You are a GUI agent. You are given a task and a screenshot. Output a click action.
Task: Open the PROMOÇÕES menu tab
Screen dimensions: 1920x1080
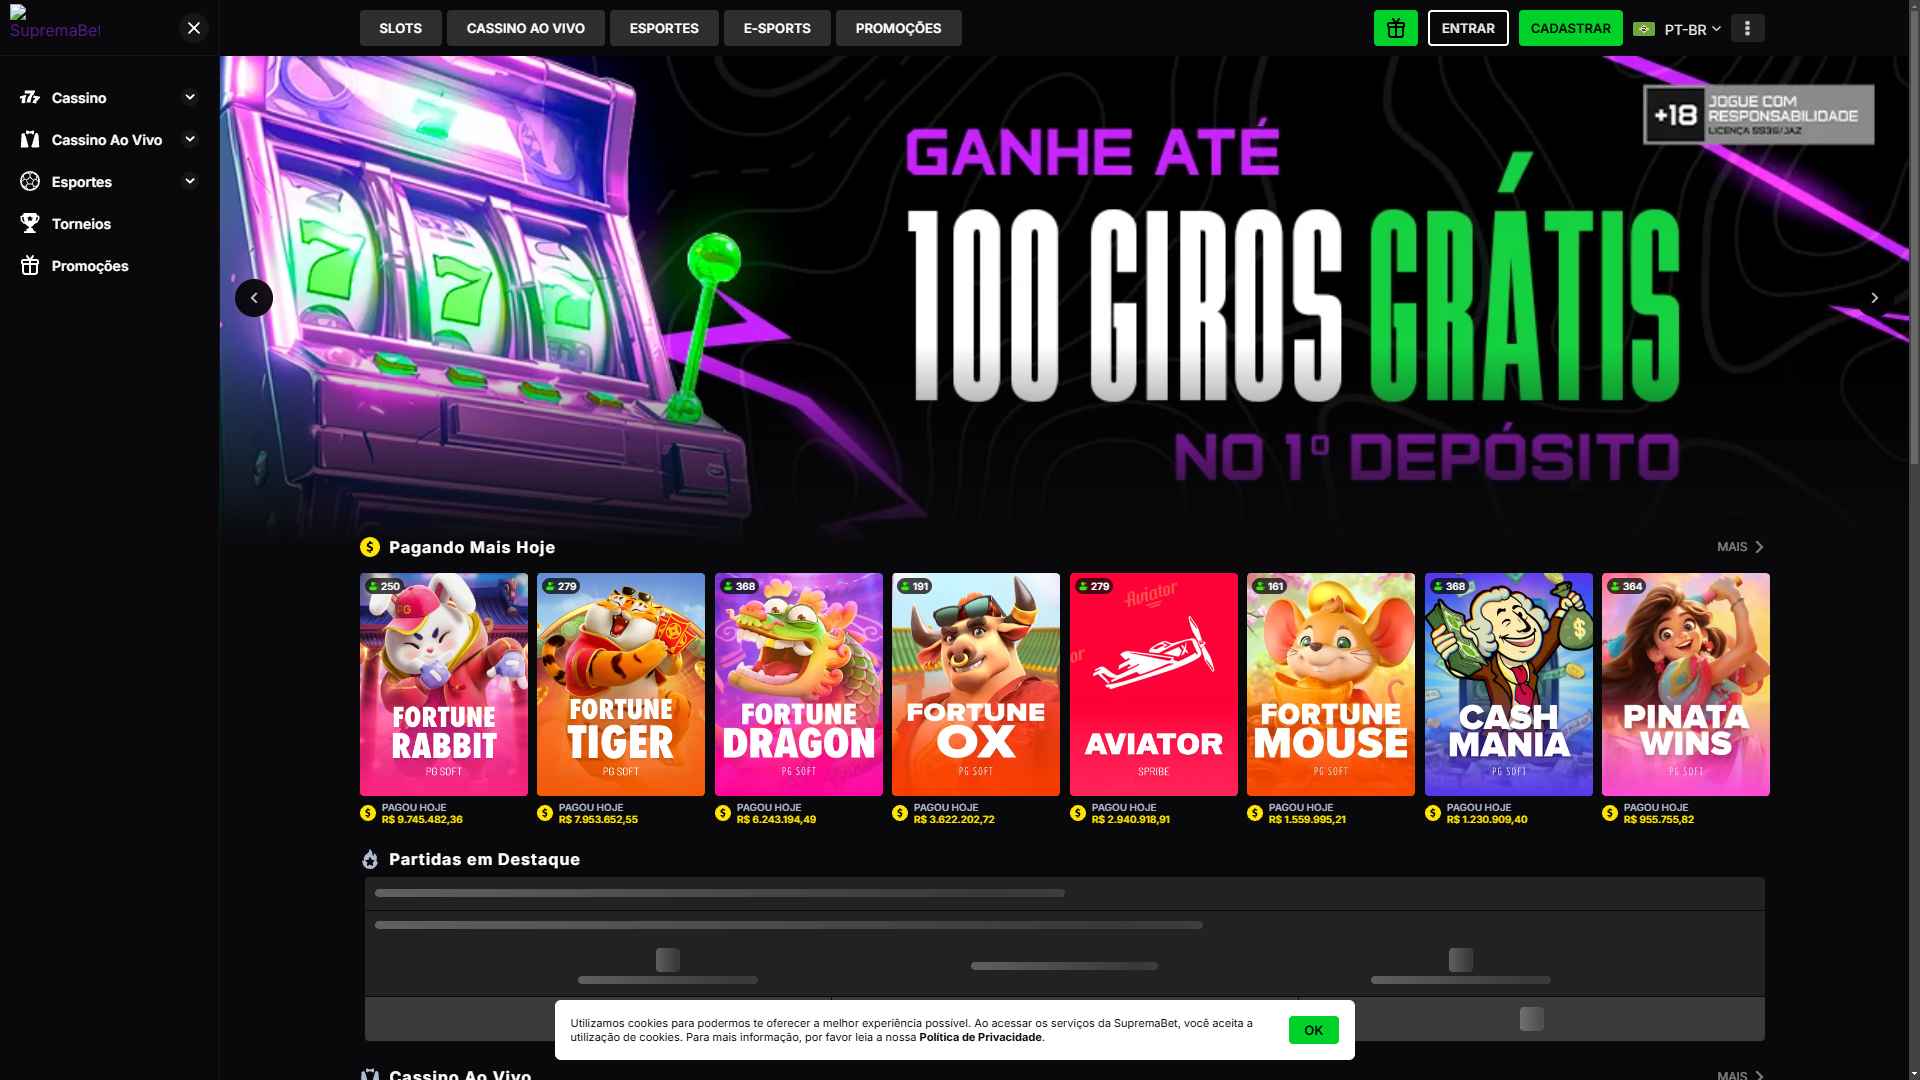click(x=898, y=28)
